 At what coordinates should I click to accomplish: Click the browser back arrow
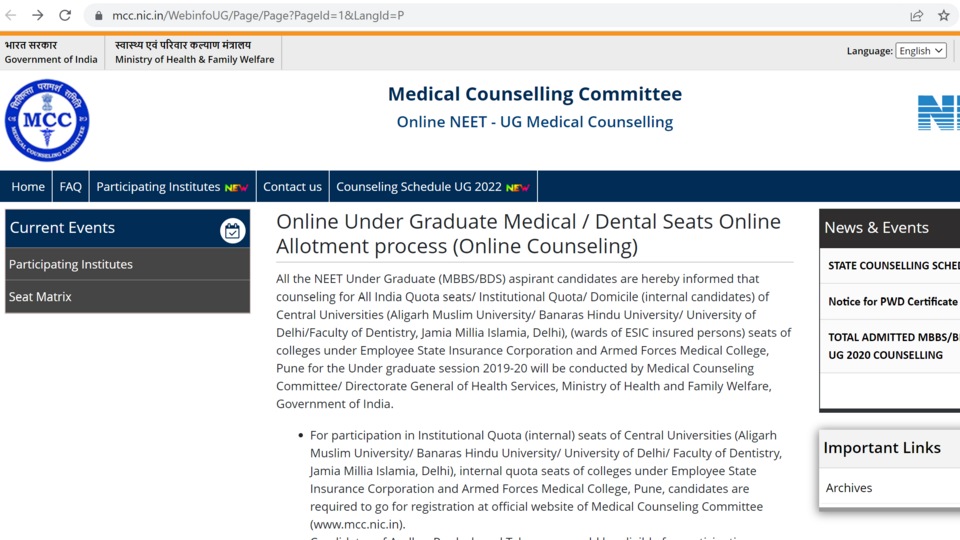click(10, 15)
